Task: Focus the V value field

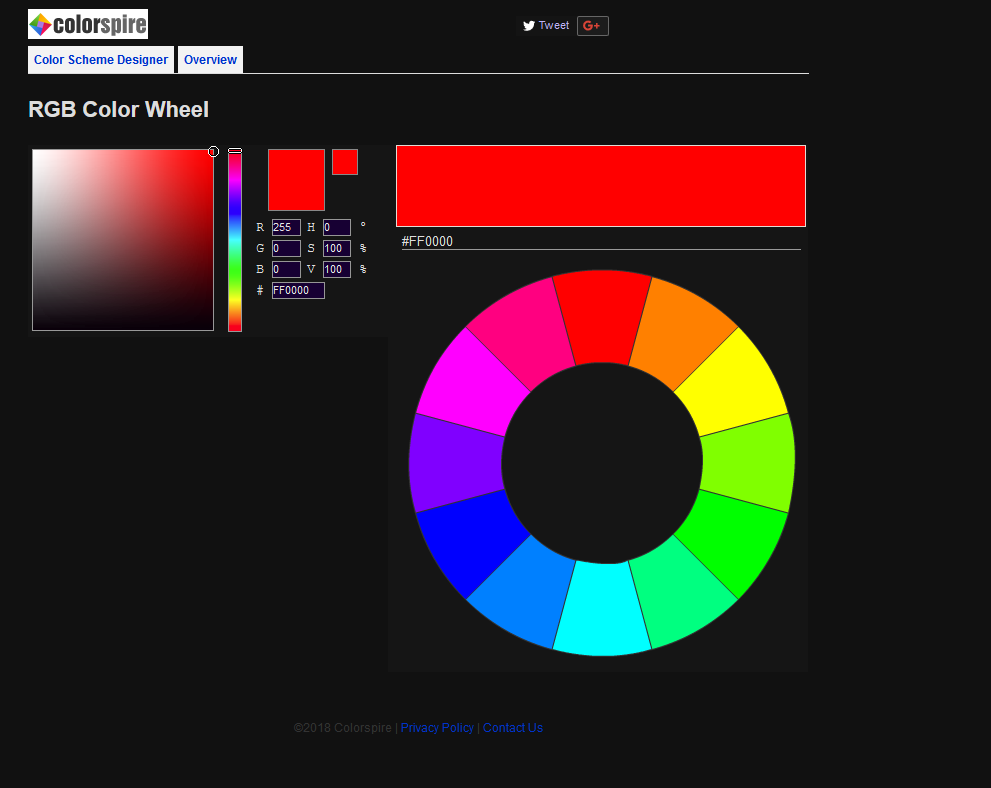Action: tap(337, 269)
